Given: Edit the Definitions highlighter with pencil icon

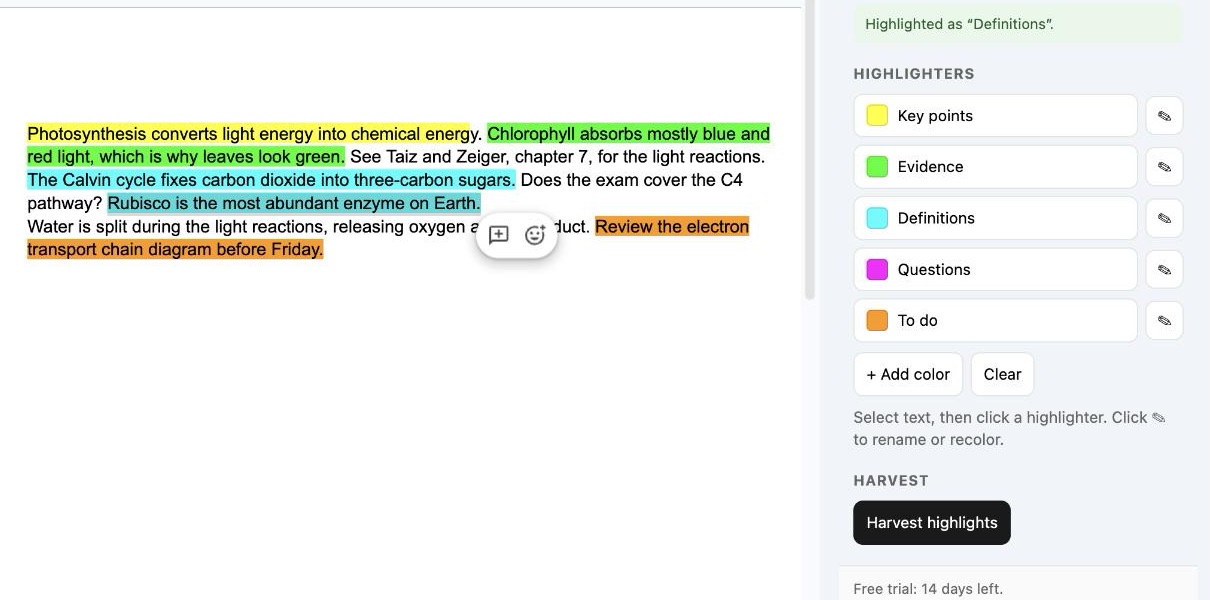Looking at the screenshot, I should tap(1164, 218).
